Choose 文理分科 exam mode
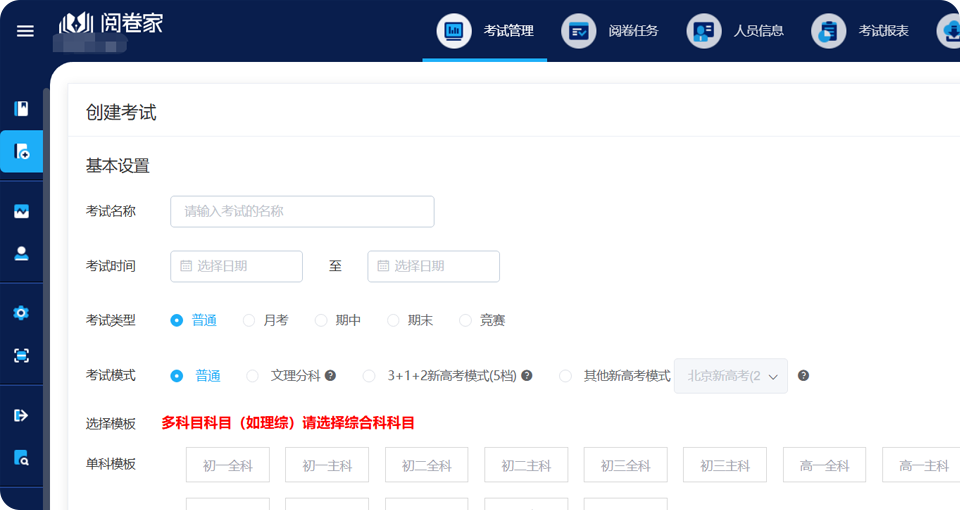Image resolution: width=960 pixels, height=510 pixels. tap(253, 376)
